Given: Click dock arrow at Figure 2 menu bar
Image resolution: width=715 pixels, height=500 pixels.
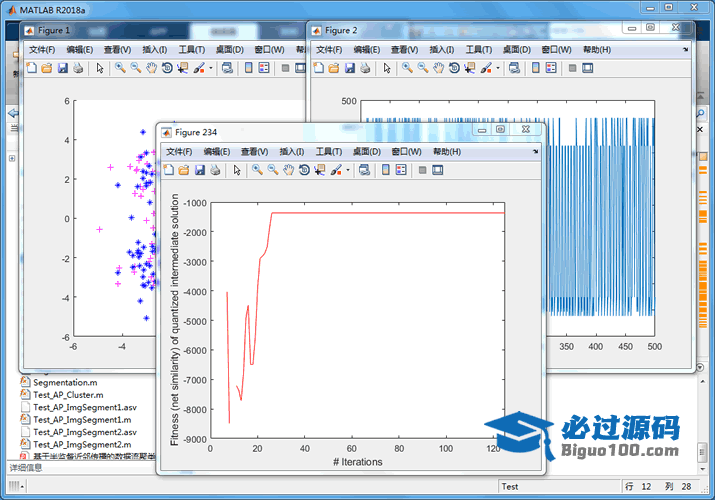Looking at the screenshot, I should click(685, 49).
